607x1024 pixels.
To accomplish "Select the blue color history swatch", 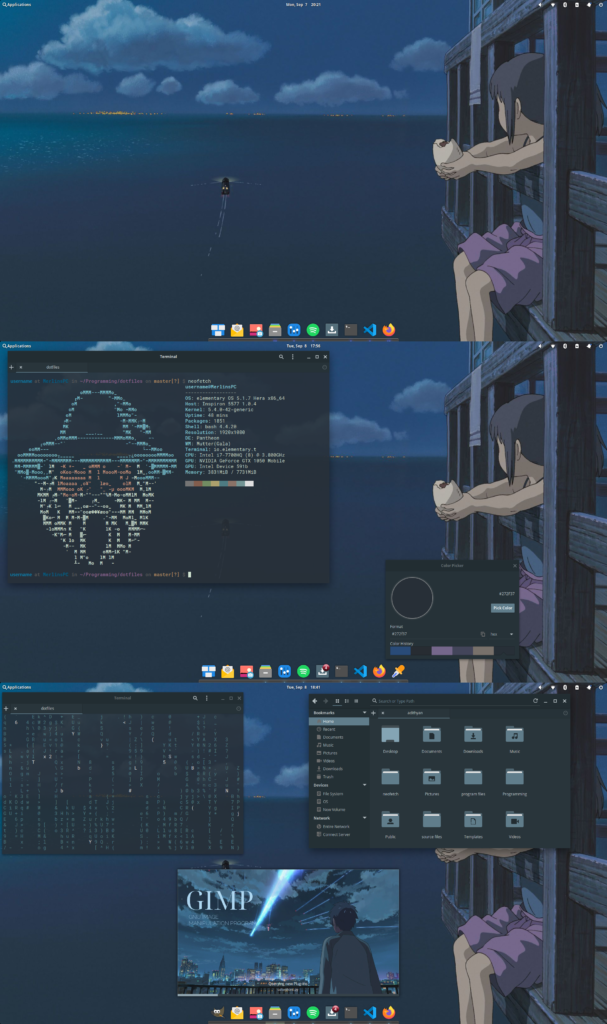I will (400, 650).
